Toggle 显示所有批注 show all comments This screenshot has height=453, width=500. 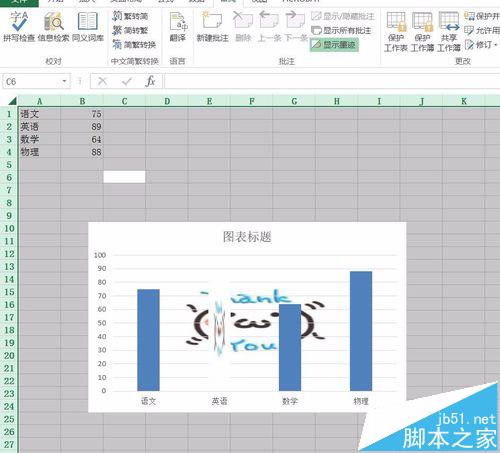[x=341, y=30]
